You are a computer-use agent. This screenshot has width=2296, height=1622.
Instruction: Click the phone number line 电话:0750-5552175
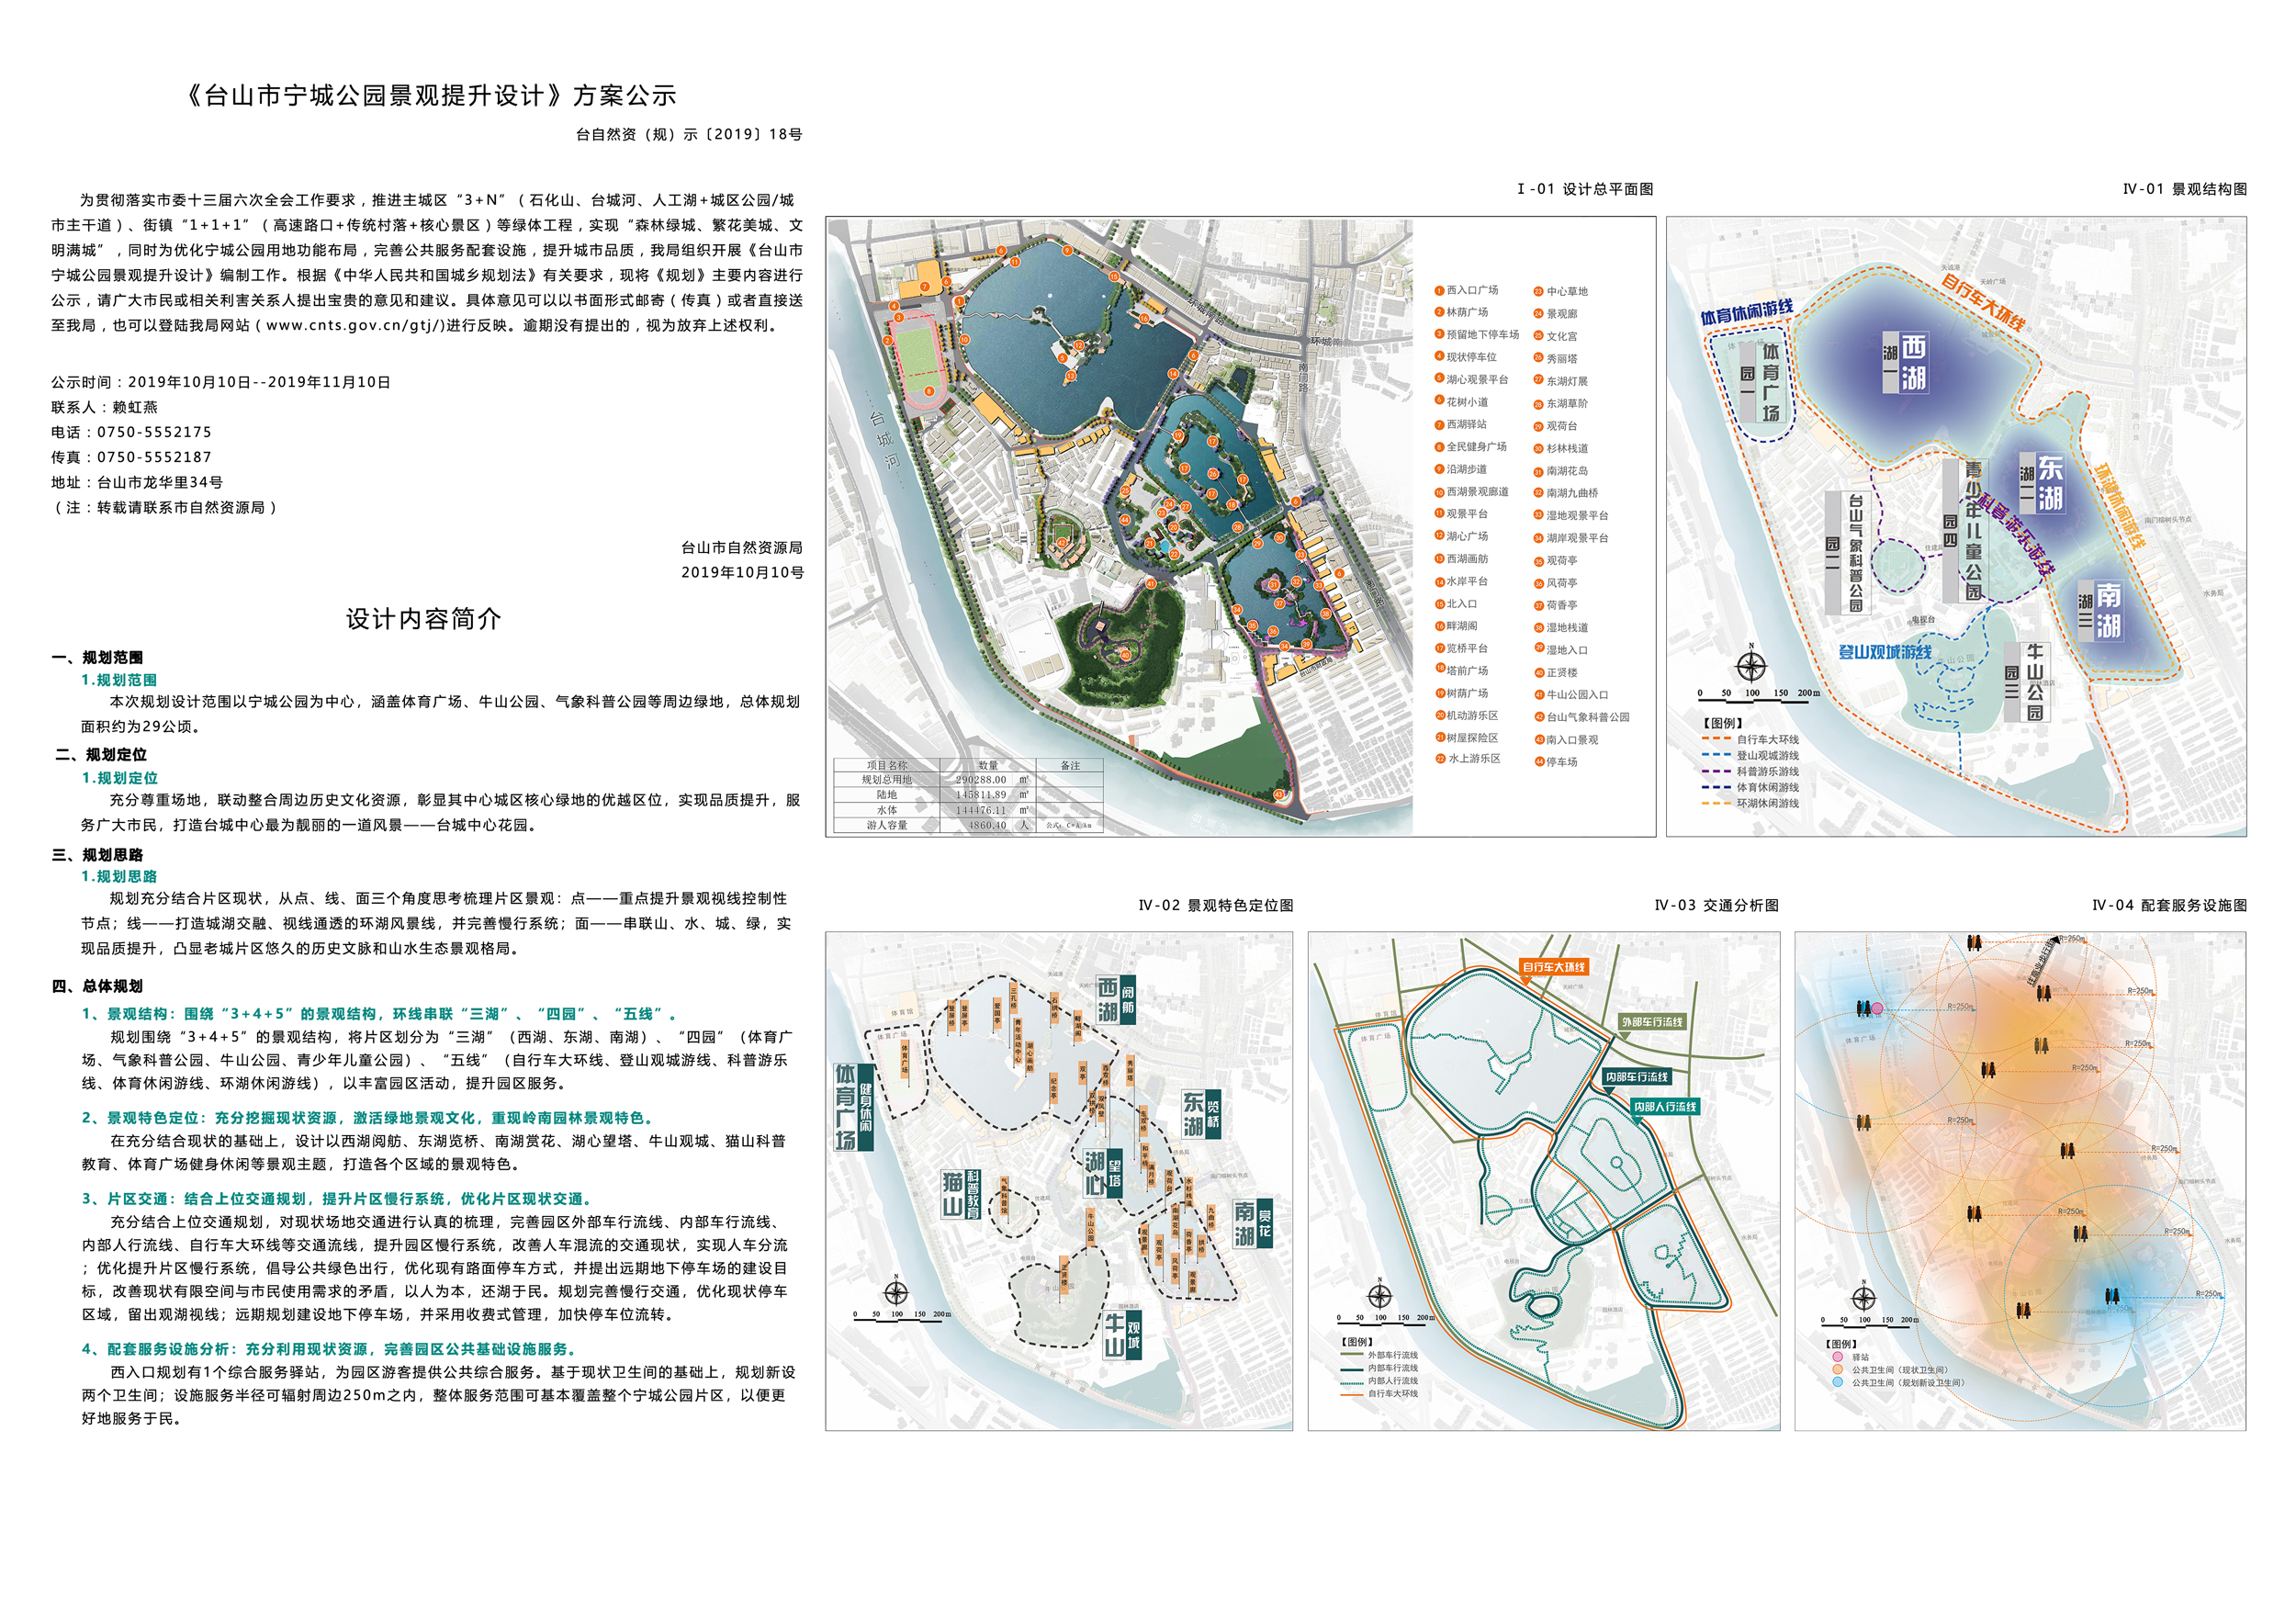pyautogui.click(x=131, y=432)
